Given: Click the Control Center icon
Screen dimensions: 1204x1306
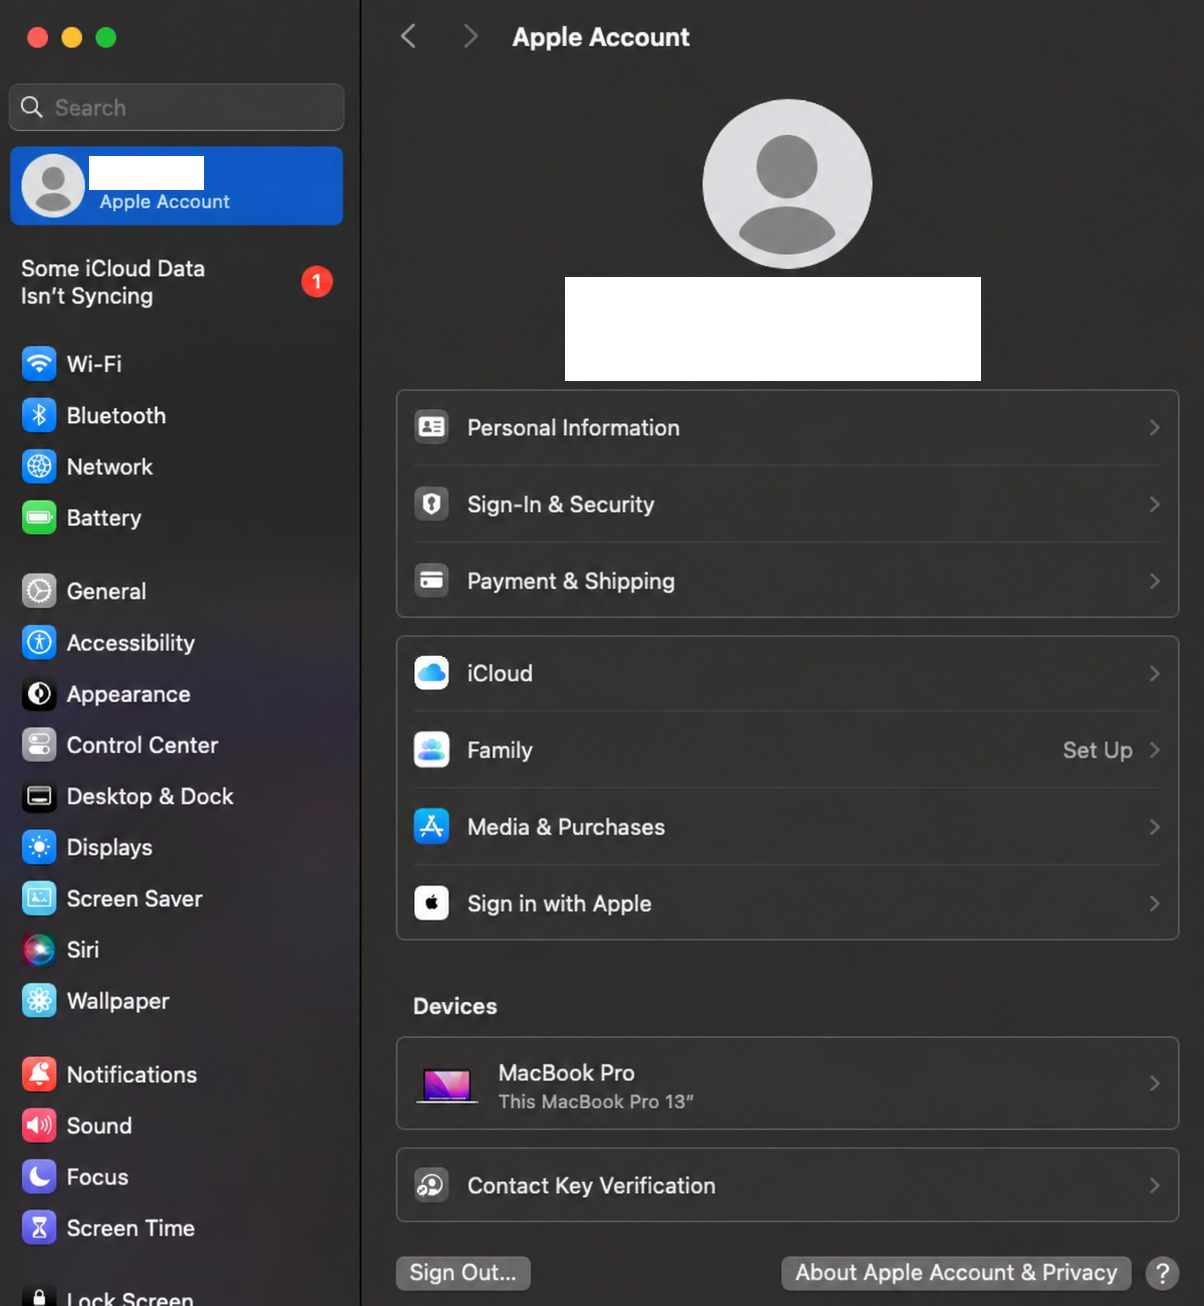Looking at the screenshot, I should 39,745.
